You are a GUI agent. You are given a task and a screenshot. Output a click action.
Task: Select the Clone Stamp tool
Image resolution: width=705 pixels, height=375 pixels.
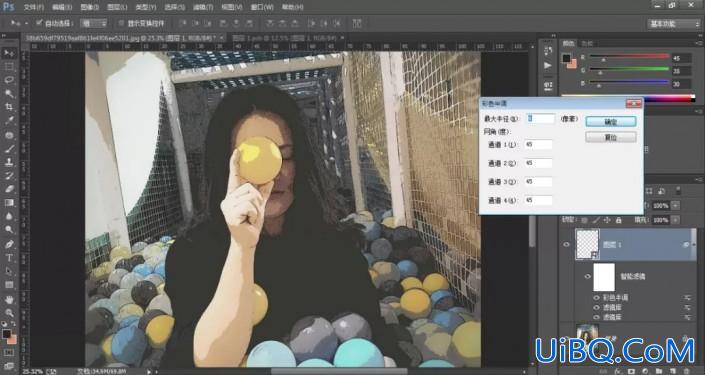[9, 162]
